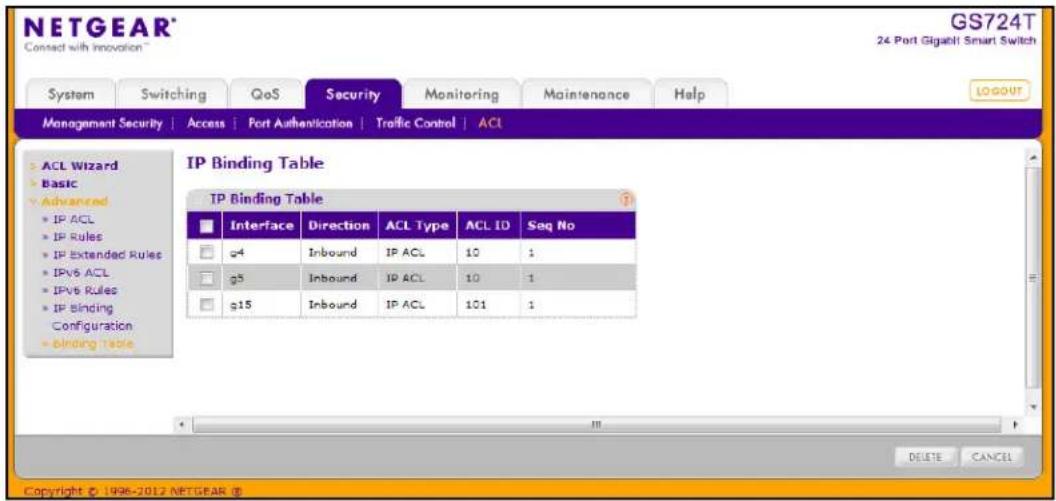Click the IP ACL cell in g4 row
The height and width of the screenshot is (501, 1056).
point(417,252)
